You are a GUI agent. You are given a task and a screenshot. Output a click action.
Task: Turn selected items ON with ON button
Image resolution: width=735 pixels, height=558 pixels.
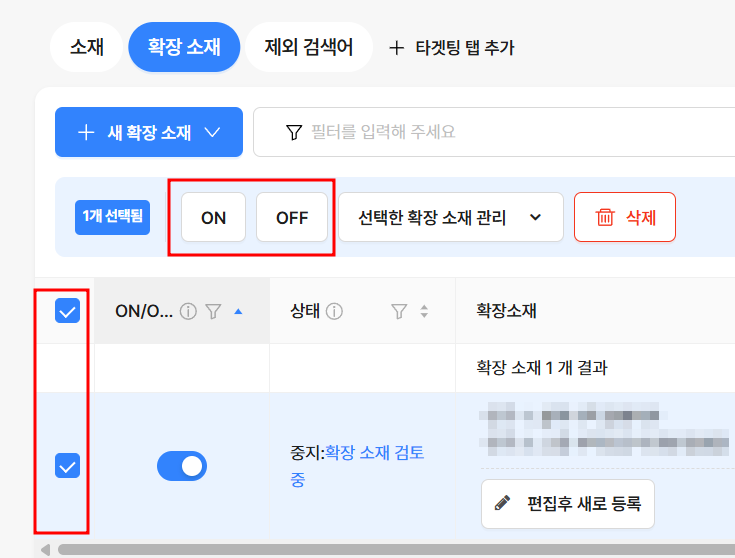coord(213,218)
